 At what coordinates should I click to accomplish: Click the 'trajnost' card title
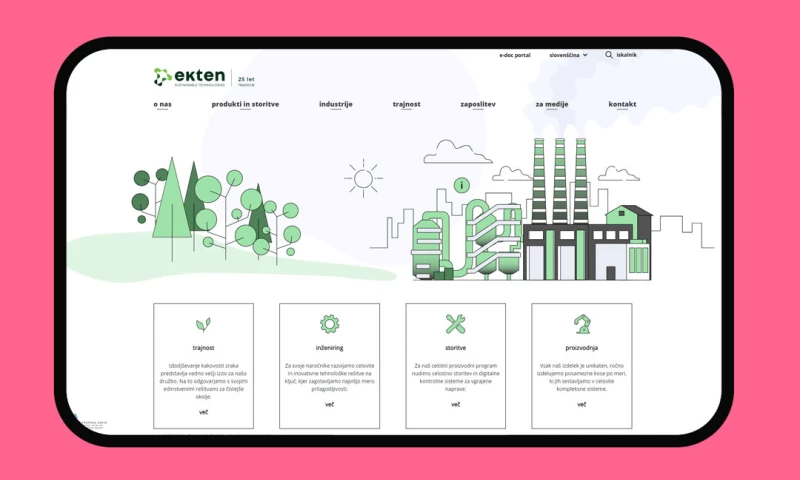(203, 348)
